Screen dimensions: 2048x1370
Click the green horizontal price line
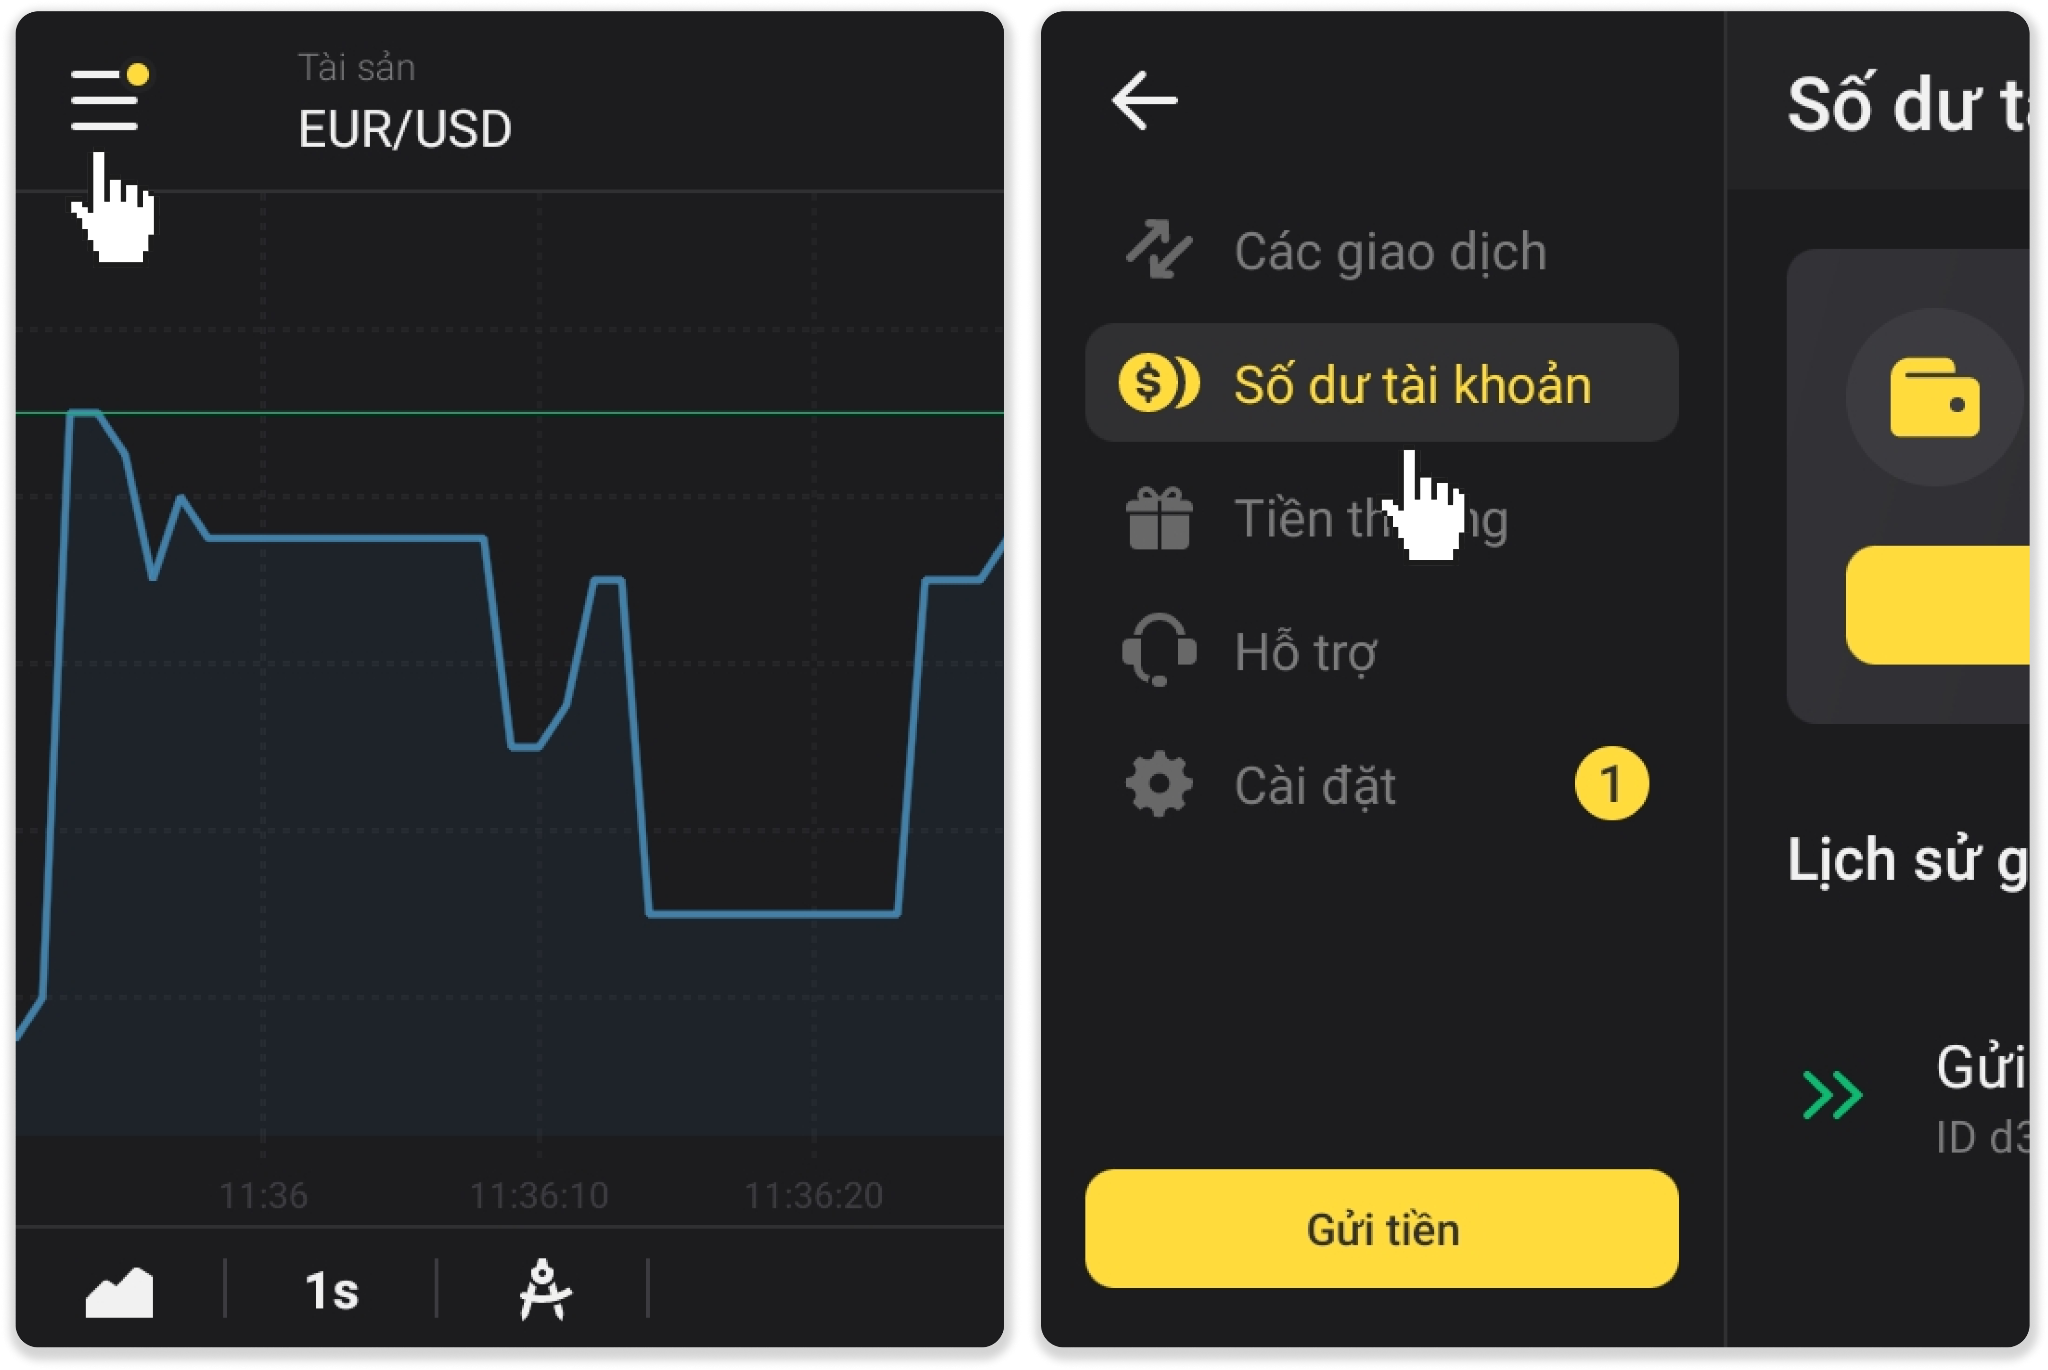600,412
